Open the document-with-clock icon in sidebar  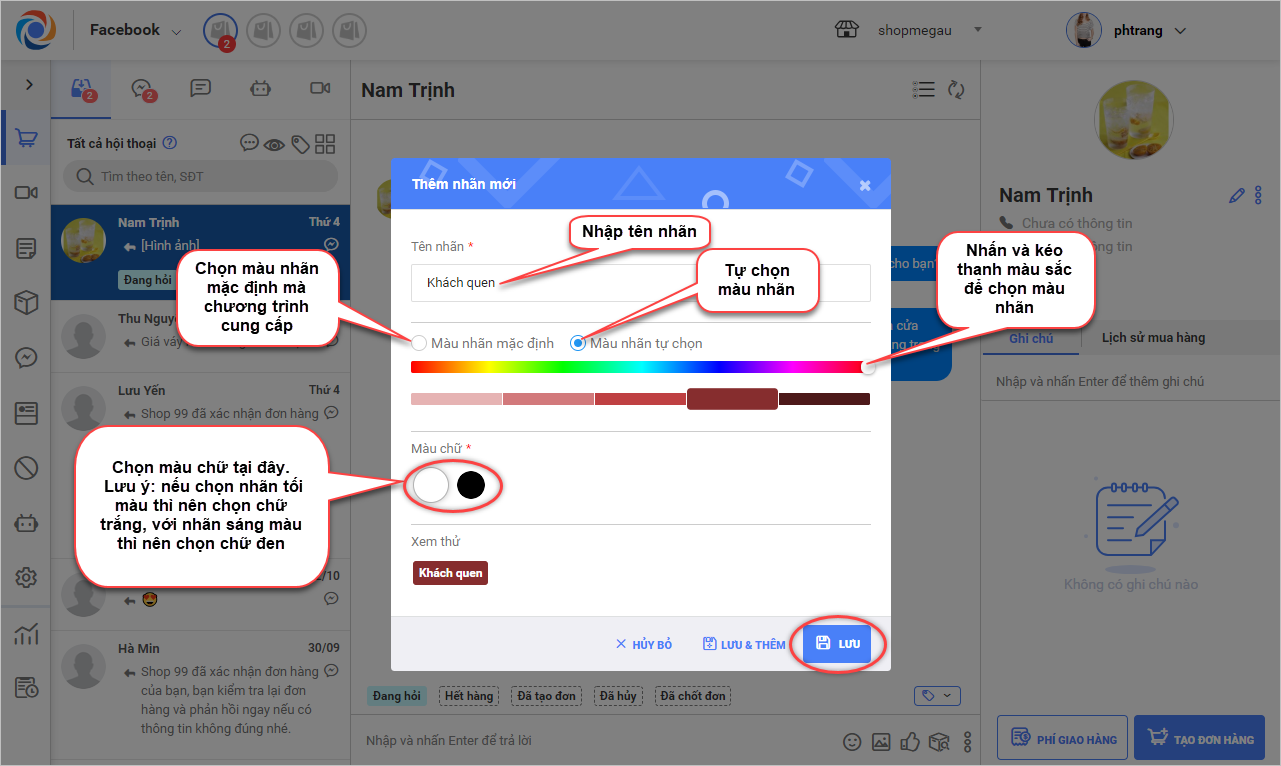26,687
